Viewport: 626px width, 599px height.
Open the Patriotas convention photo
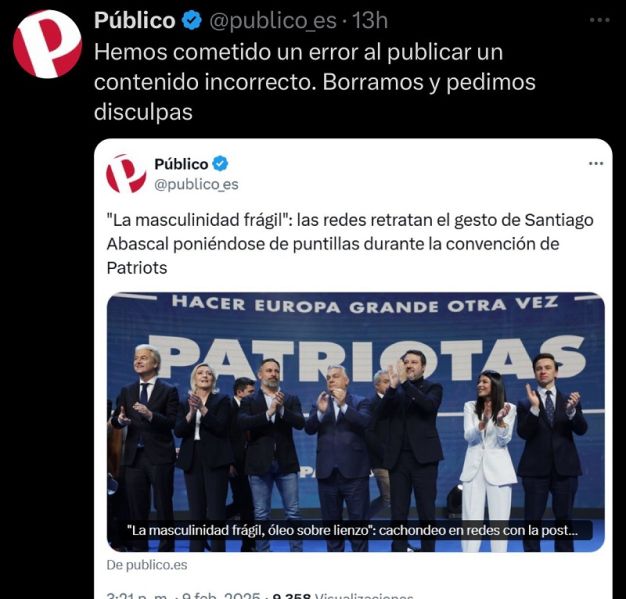(x=355, y=422)
